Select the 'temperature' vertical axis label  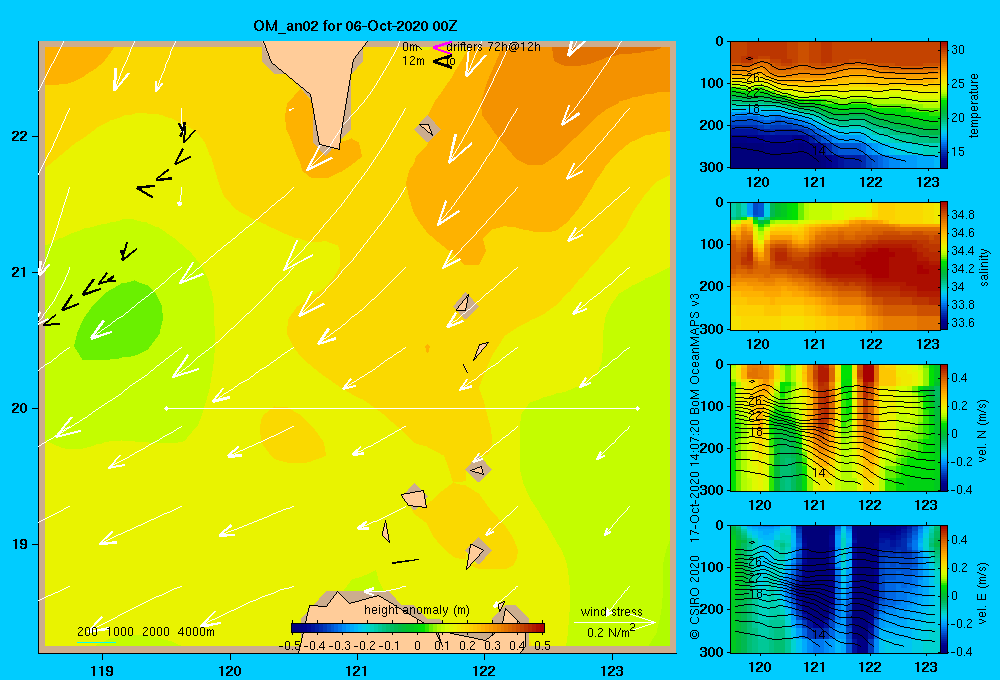click(974, 106)
